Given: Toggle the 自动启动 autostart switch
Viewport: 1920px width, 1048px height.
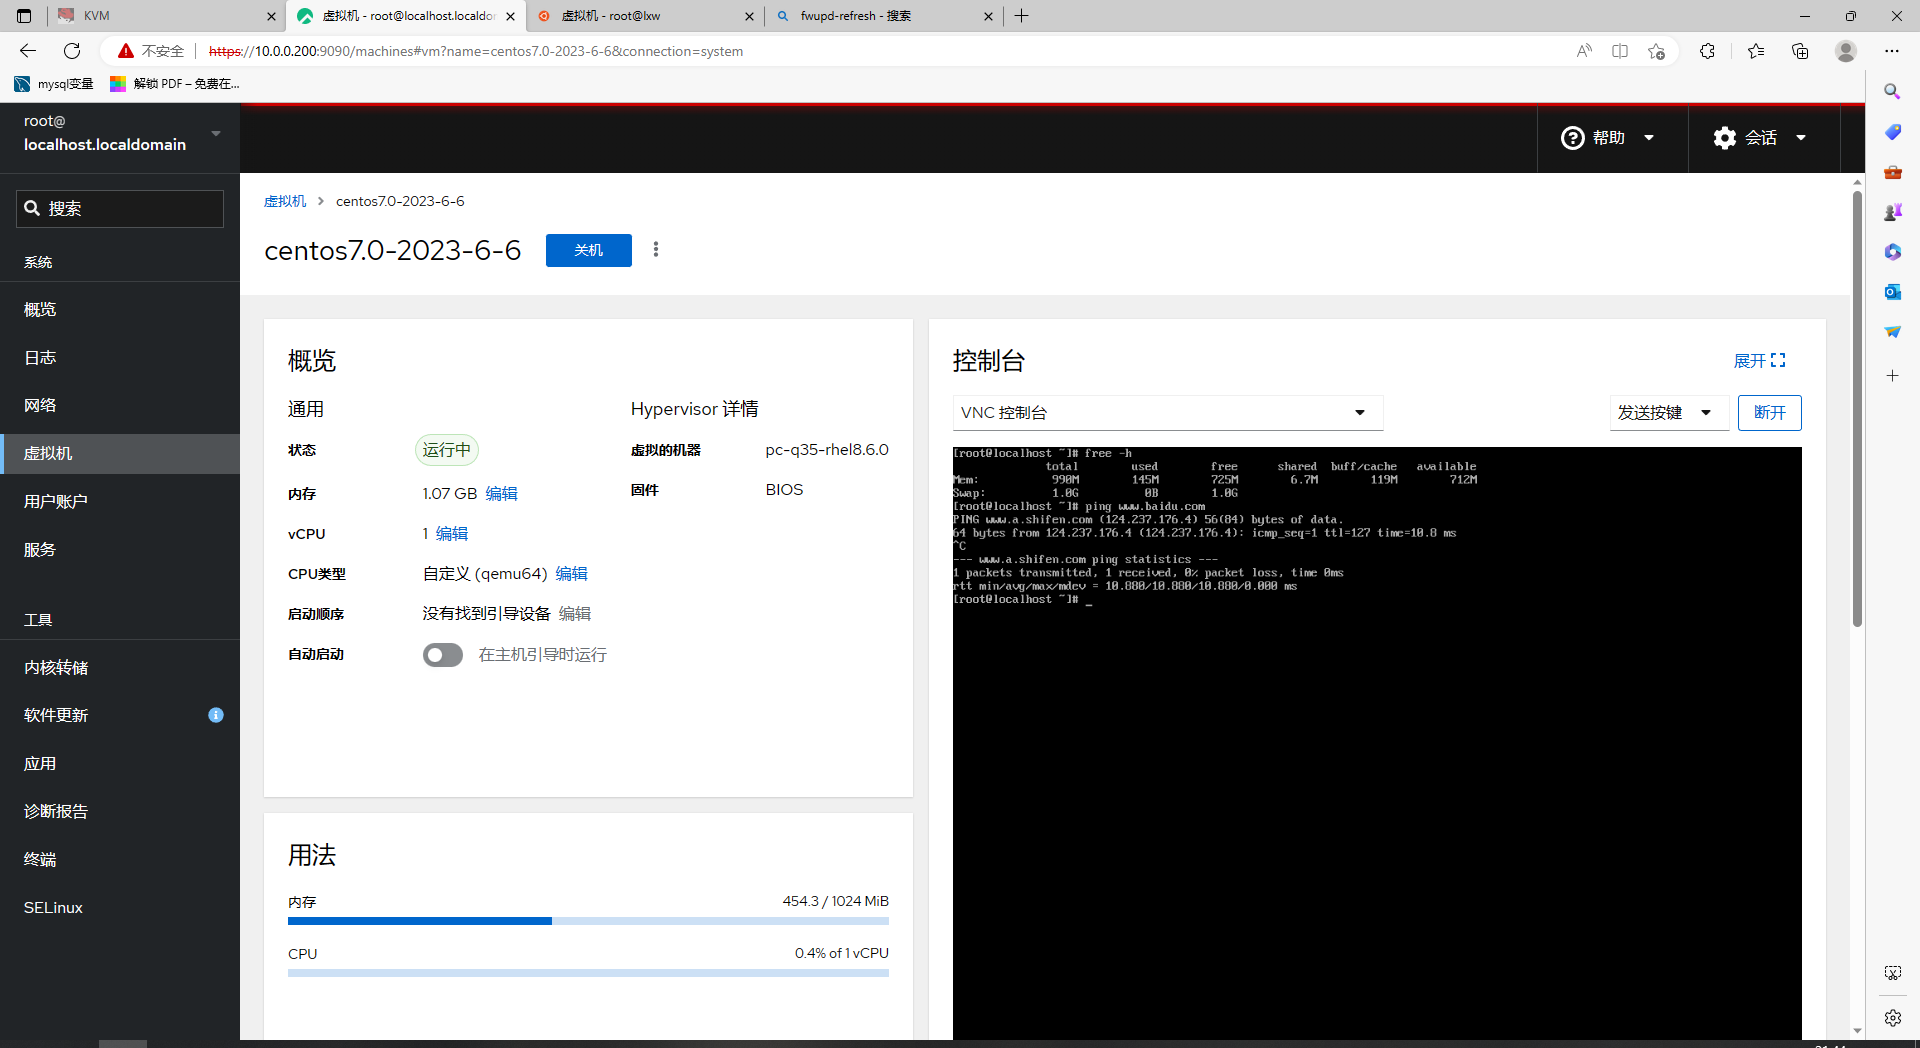Looking at the screenshot, I should point(443,655).
